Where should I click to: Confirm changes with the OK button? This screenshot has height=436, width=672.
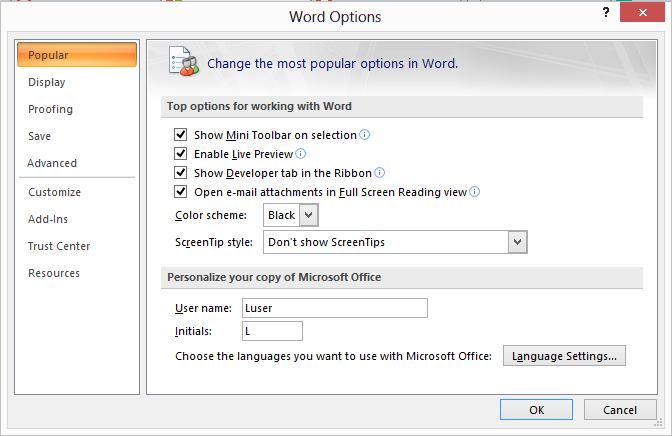tap(536, 410)
